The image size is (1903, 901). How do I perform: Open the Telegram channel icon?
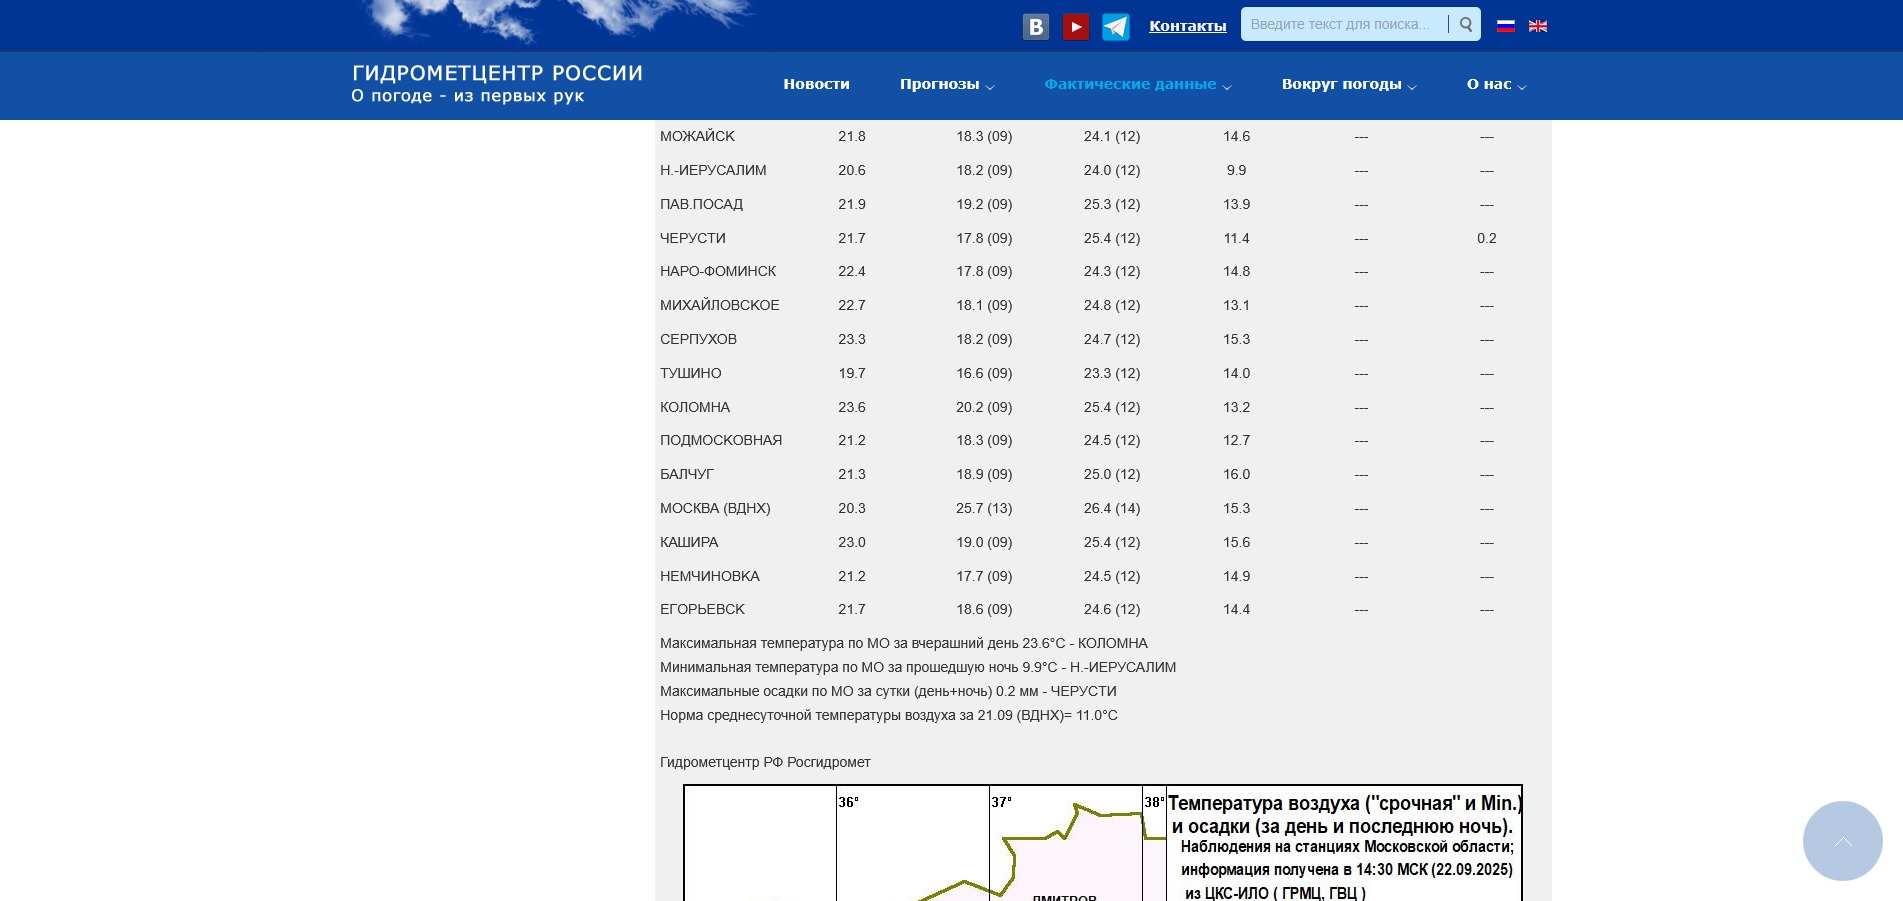(x=1116, y=27)
